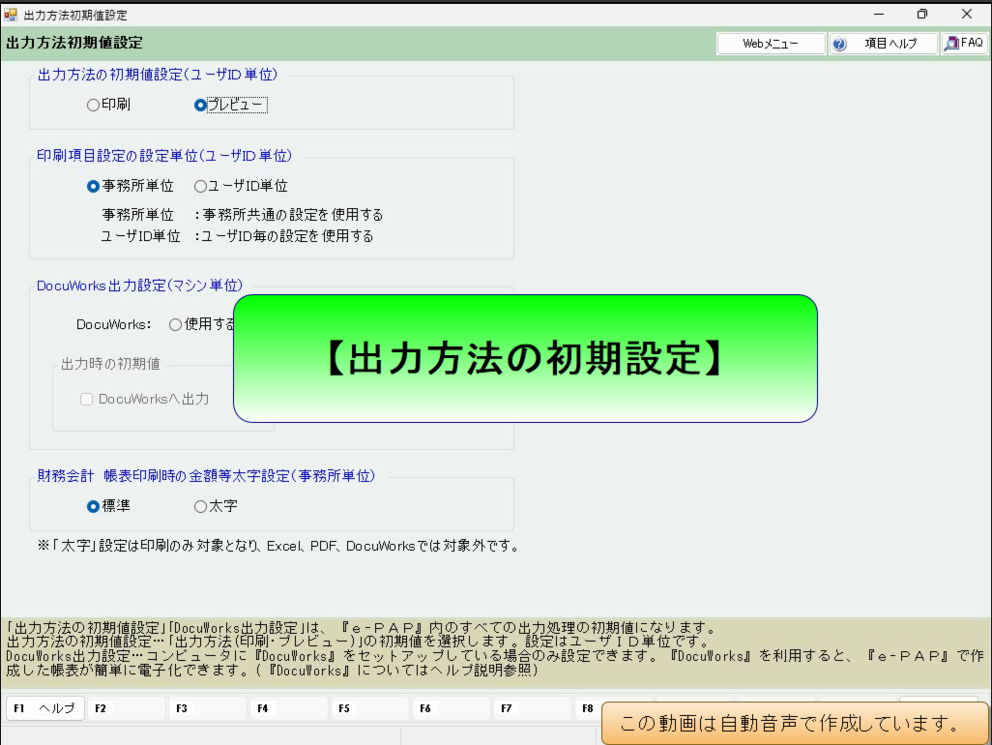
Task: Click the ※「太字」設定は印刷のみ対象 note
Action: coord(278,546)
